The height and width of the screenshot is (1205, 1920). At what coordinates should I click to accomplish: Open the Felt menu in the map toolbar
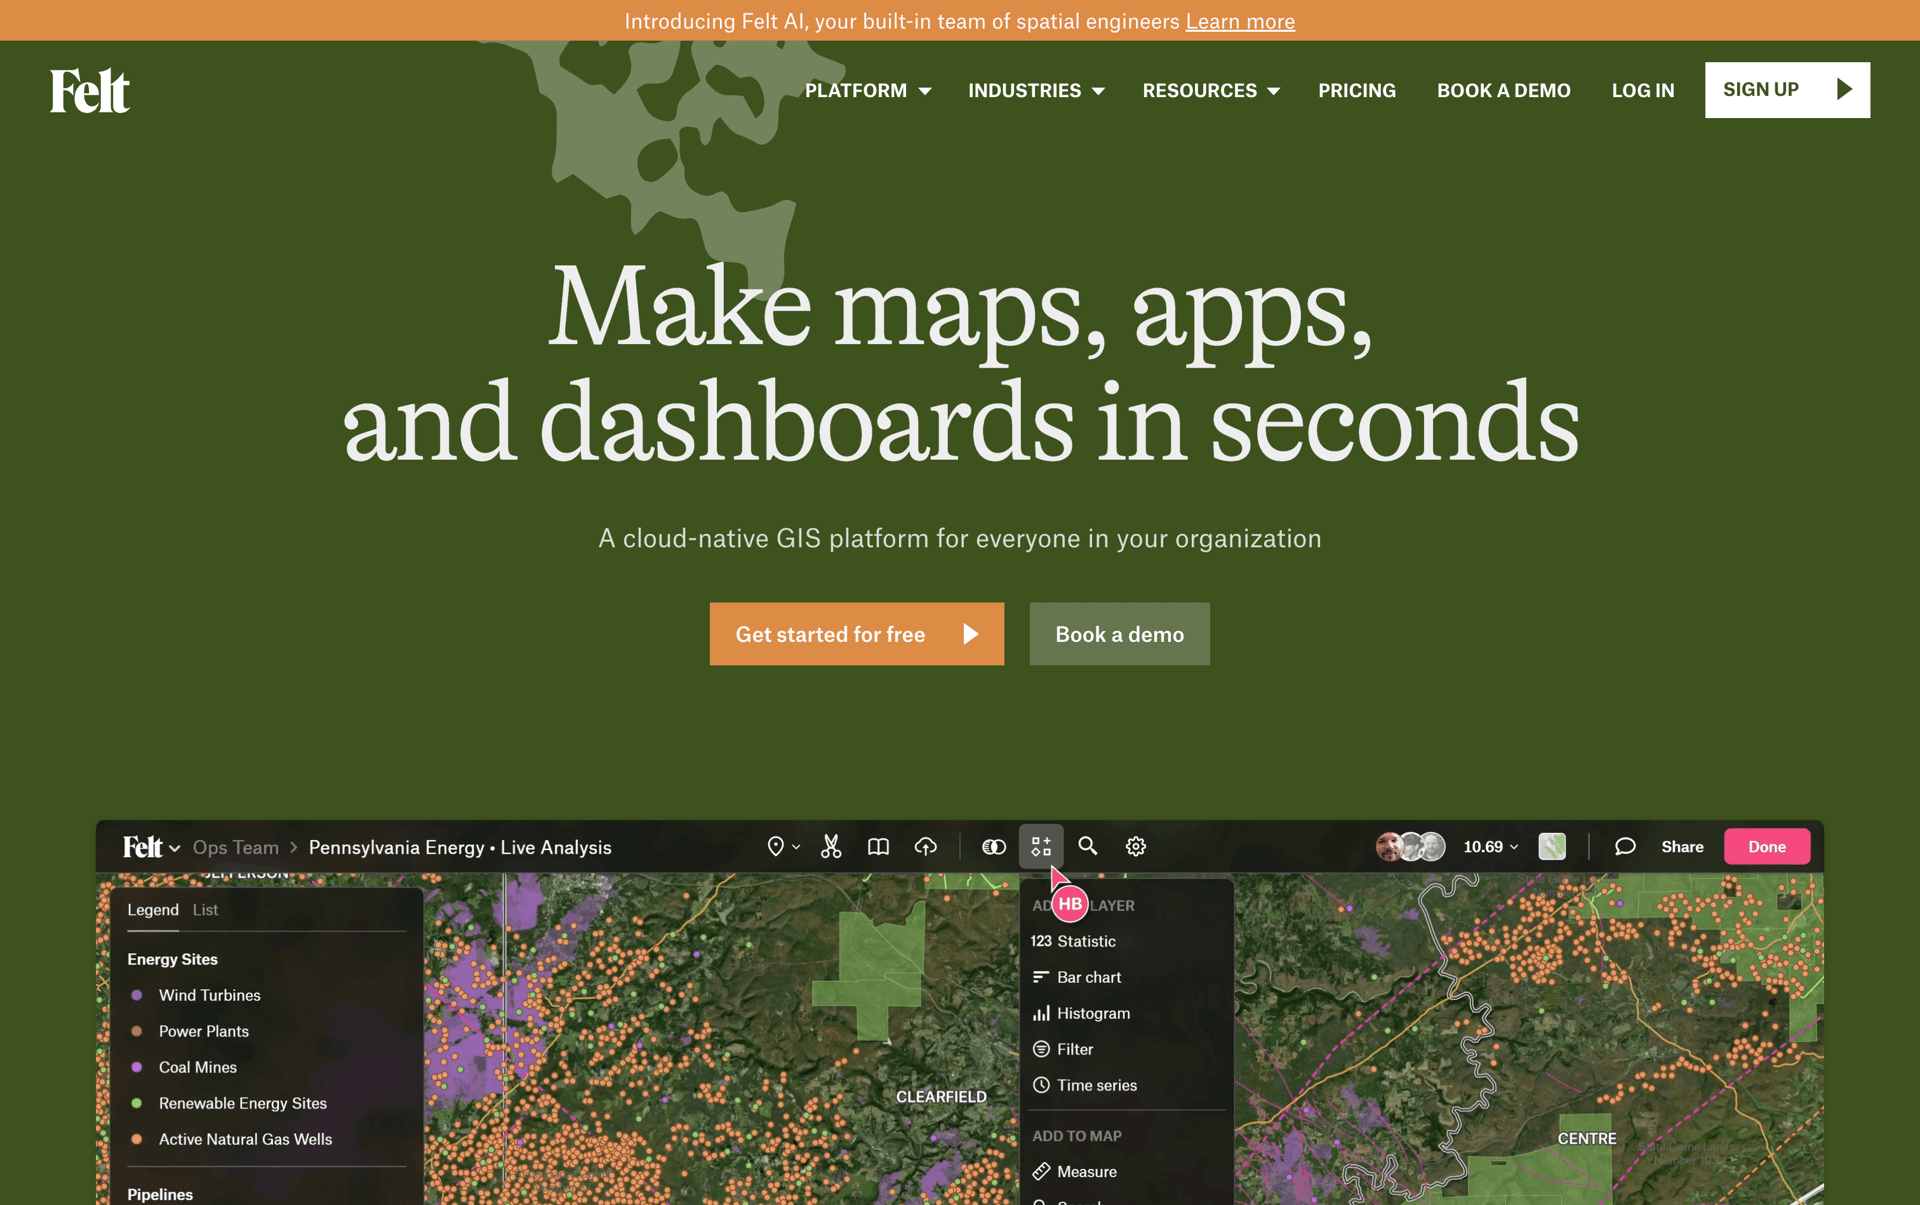click(151, 847)
